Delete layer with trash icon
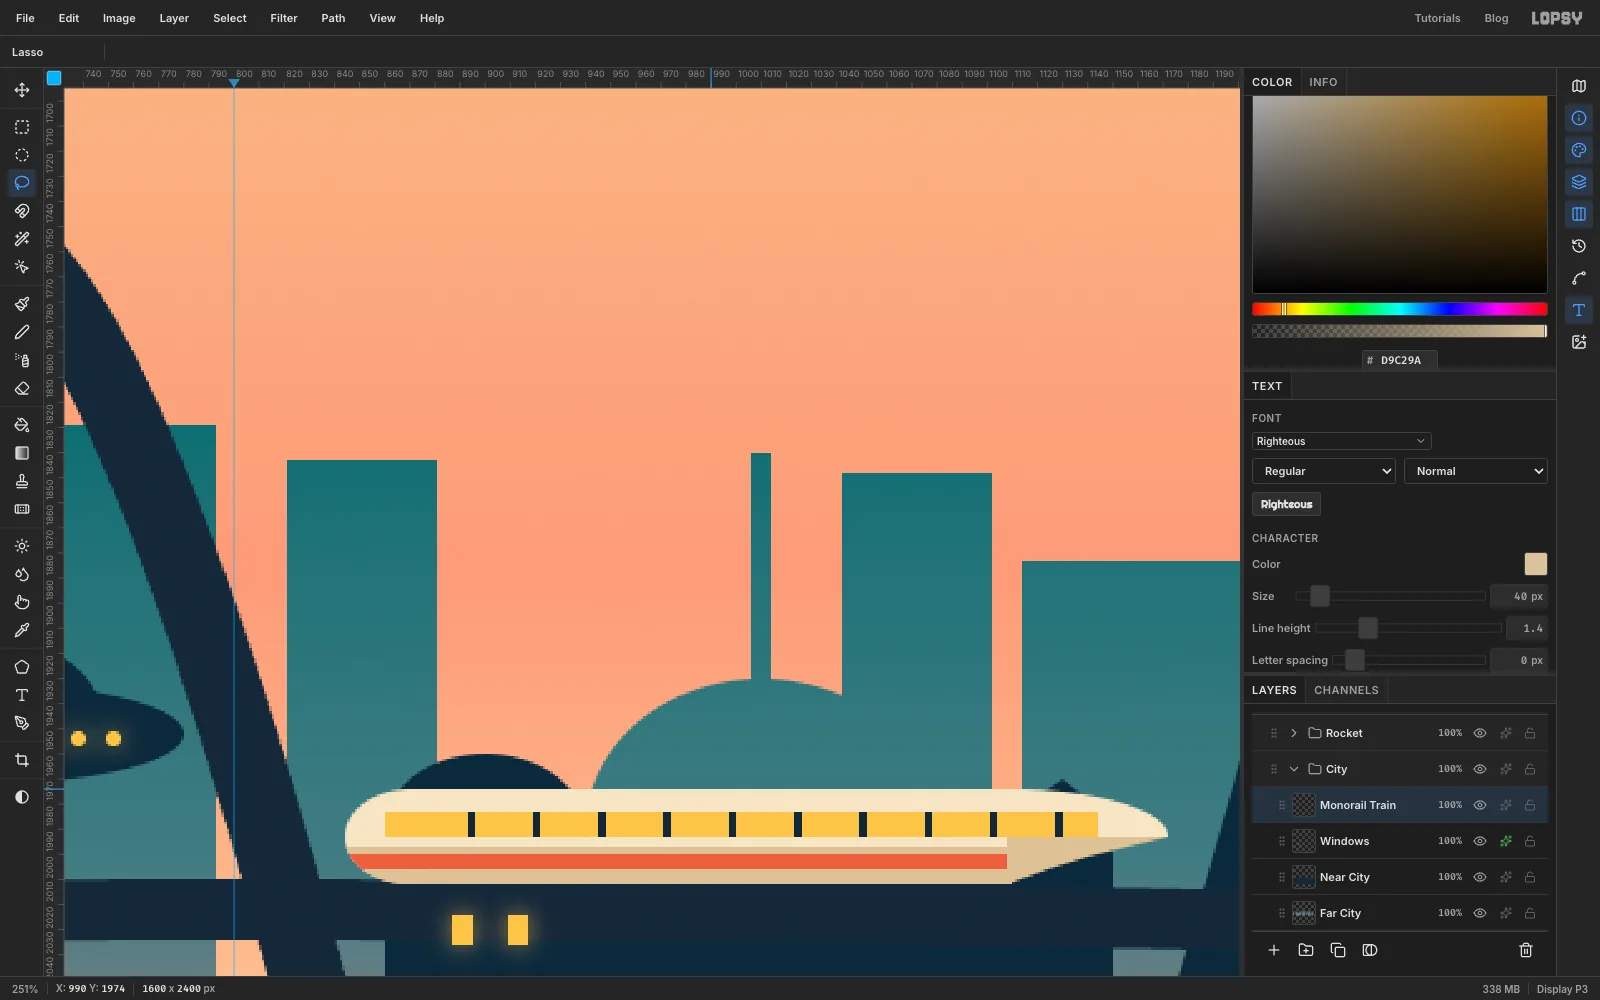Image resolution: width=1600 pixels, height=1000 pixels. tap(1526, 950)
